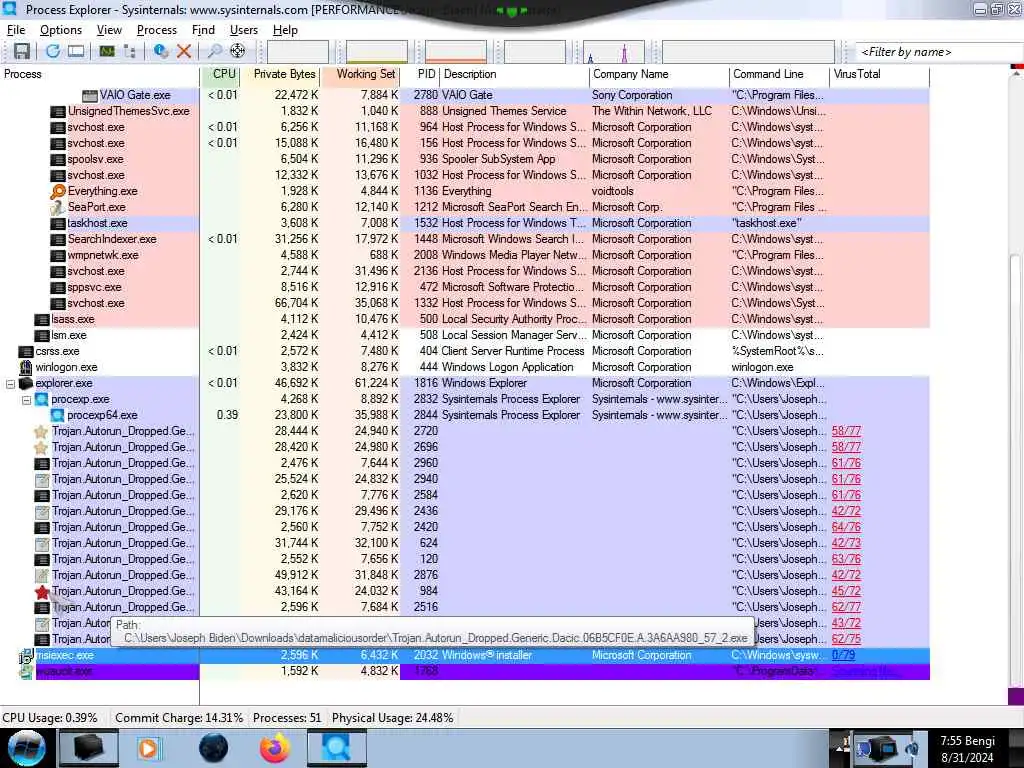Sort by the VirusTotal column header
1024x768 pixels.
pyautogui.click(x=880, y=74)
